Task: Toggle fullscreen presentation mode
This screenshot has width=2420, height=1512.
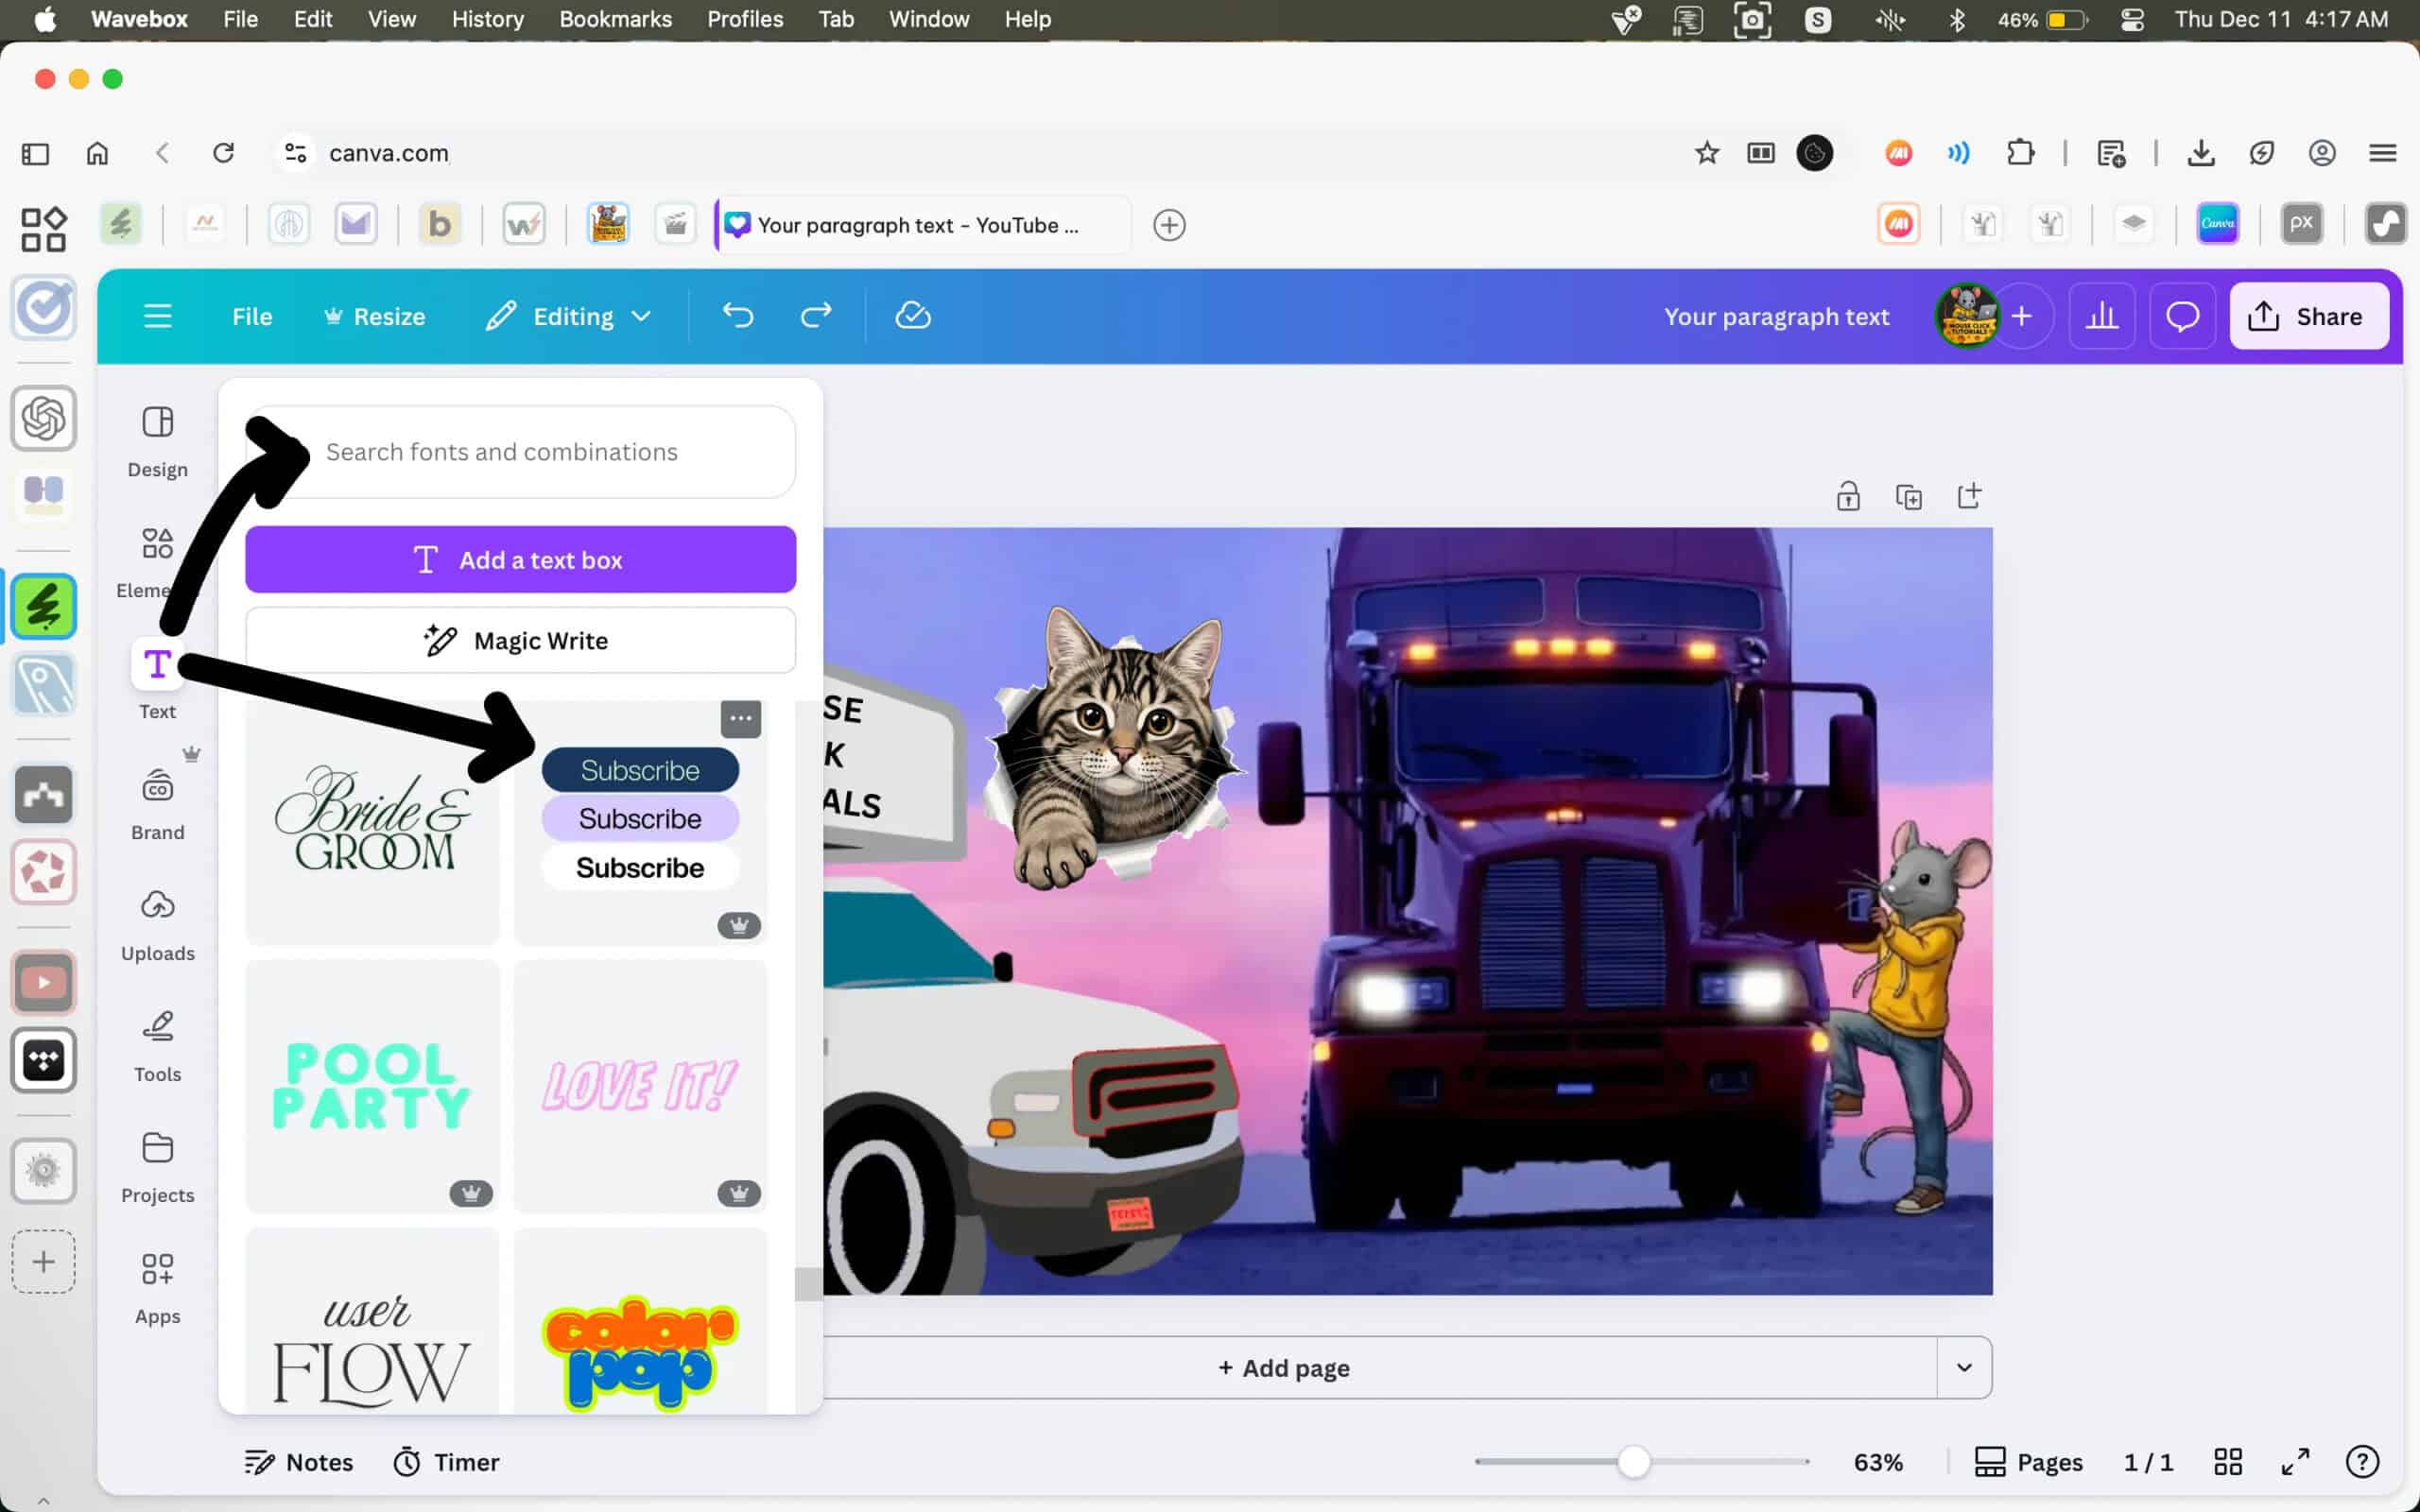Action: point(2295,1462)
